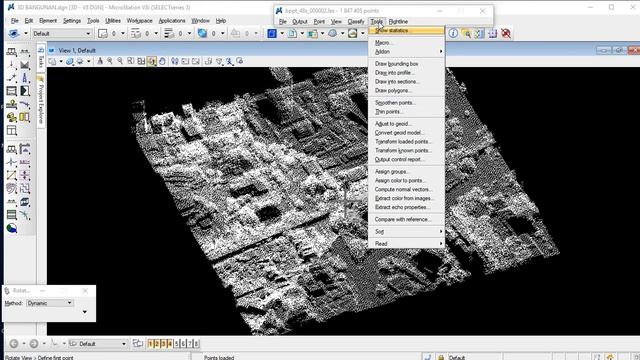Image resolution: width=640 pixels, height=360 pixels.
Task: Open Point menu in TerraScan window
Action: (x=319, y=22)
